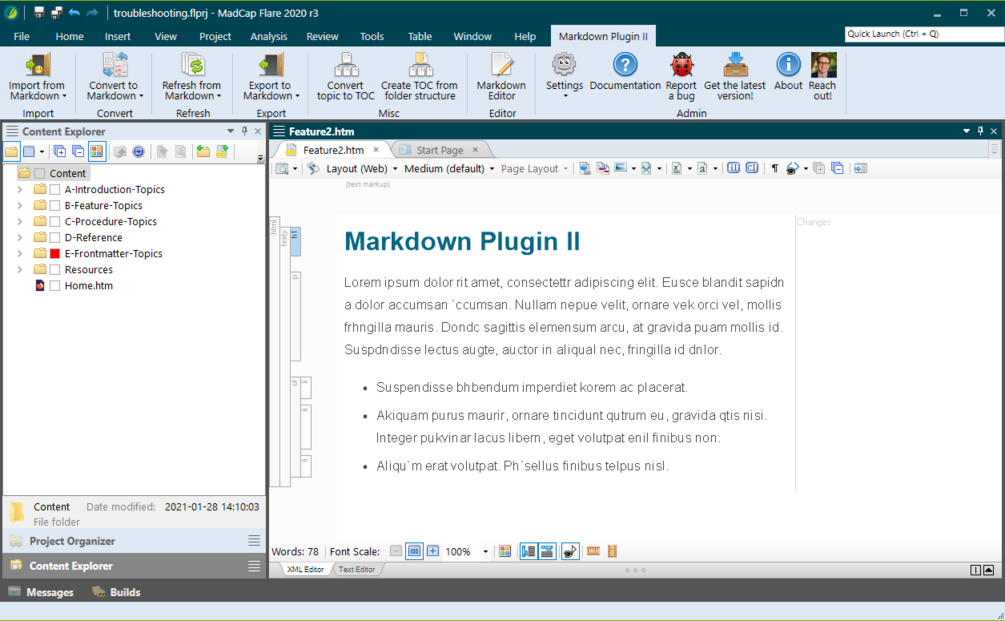Click the increase font scale plus icon
The image size is (1005, 621).
pyautogui.click(x=433, y=551)
